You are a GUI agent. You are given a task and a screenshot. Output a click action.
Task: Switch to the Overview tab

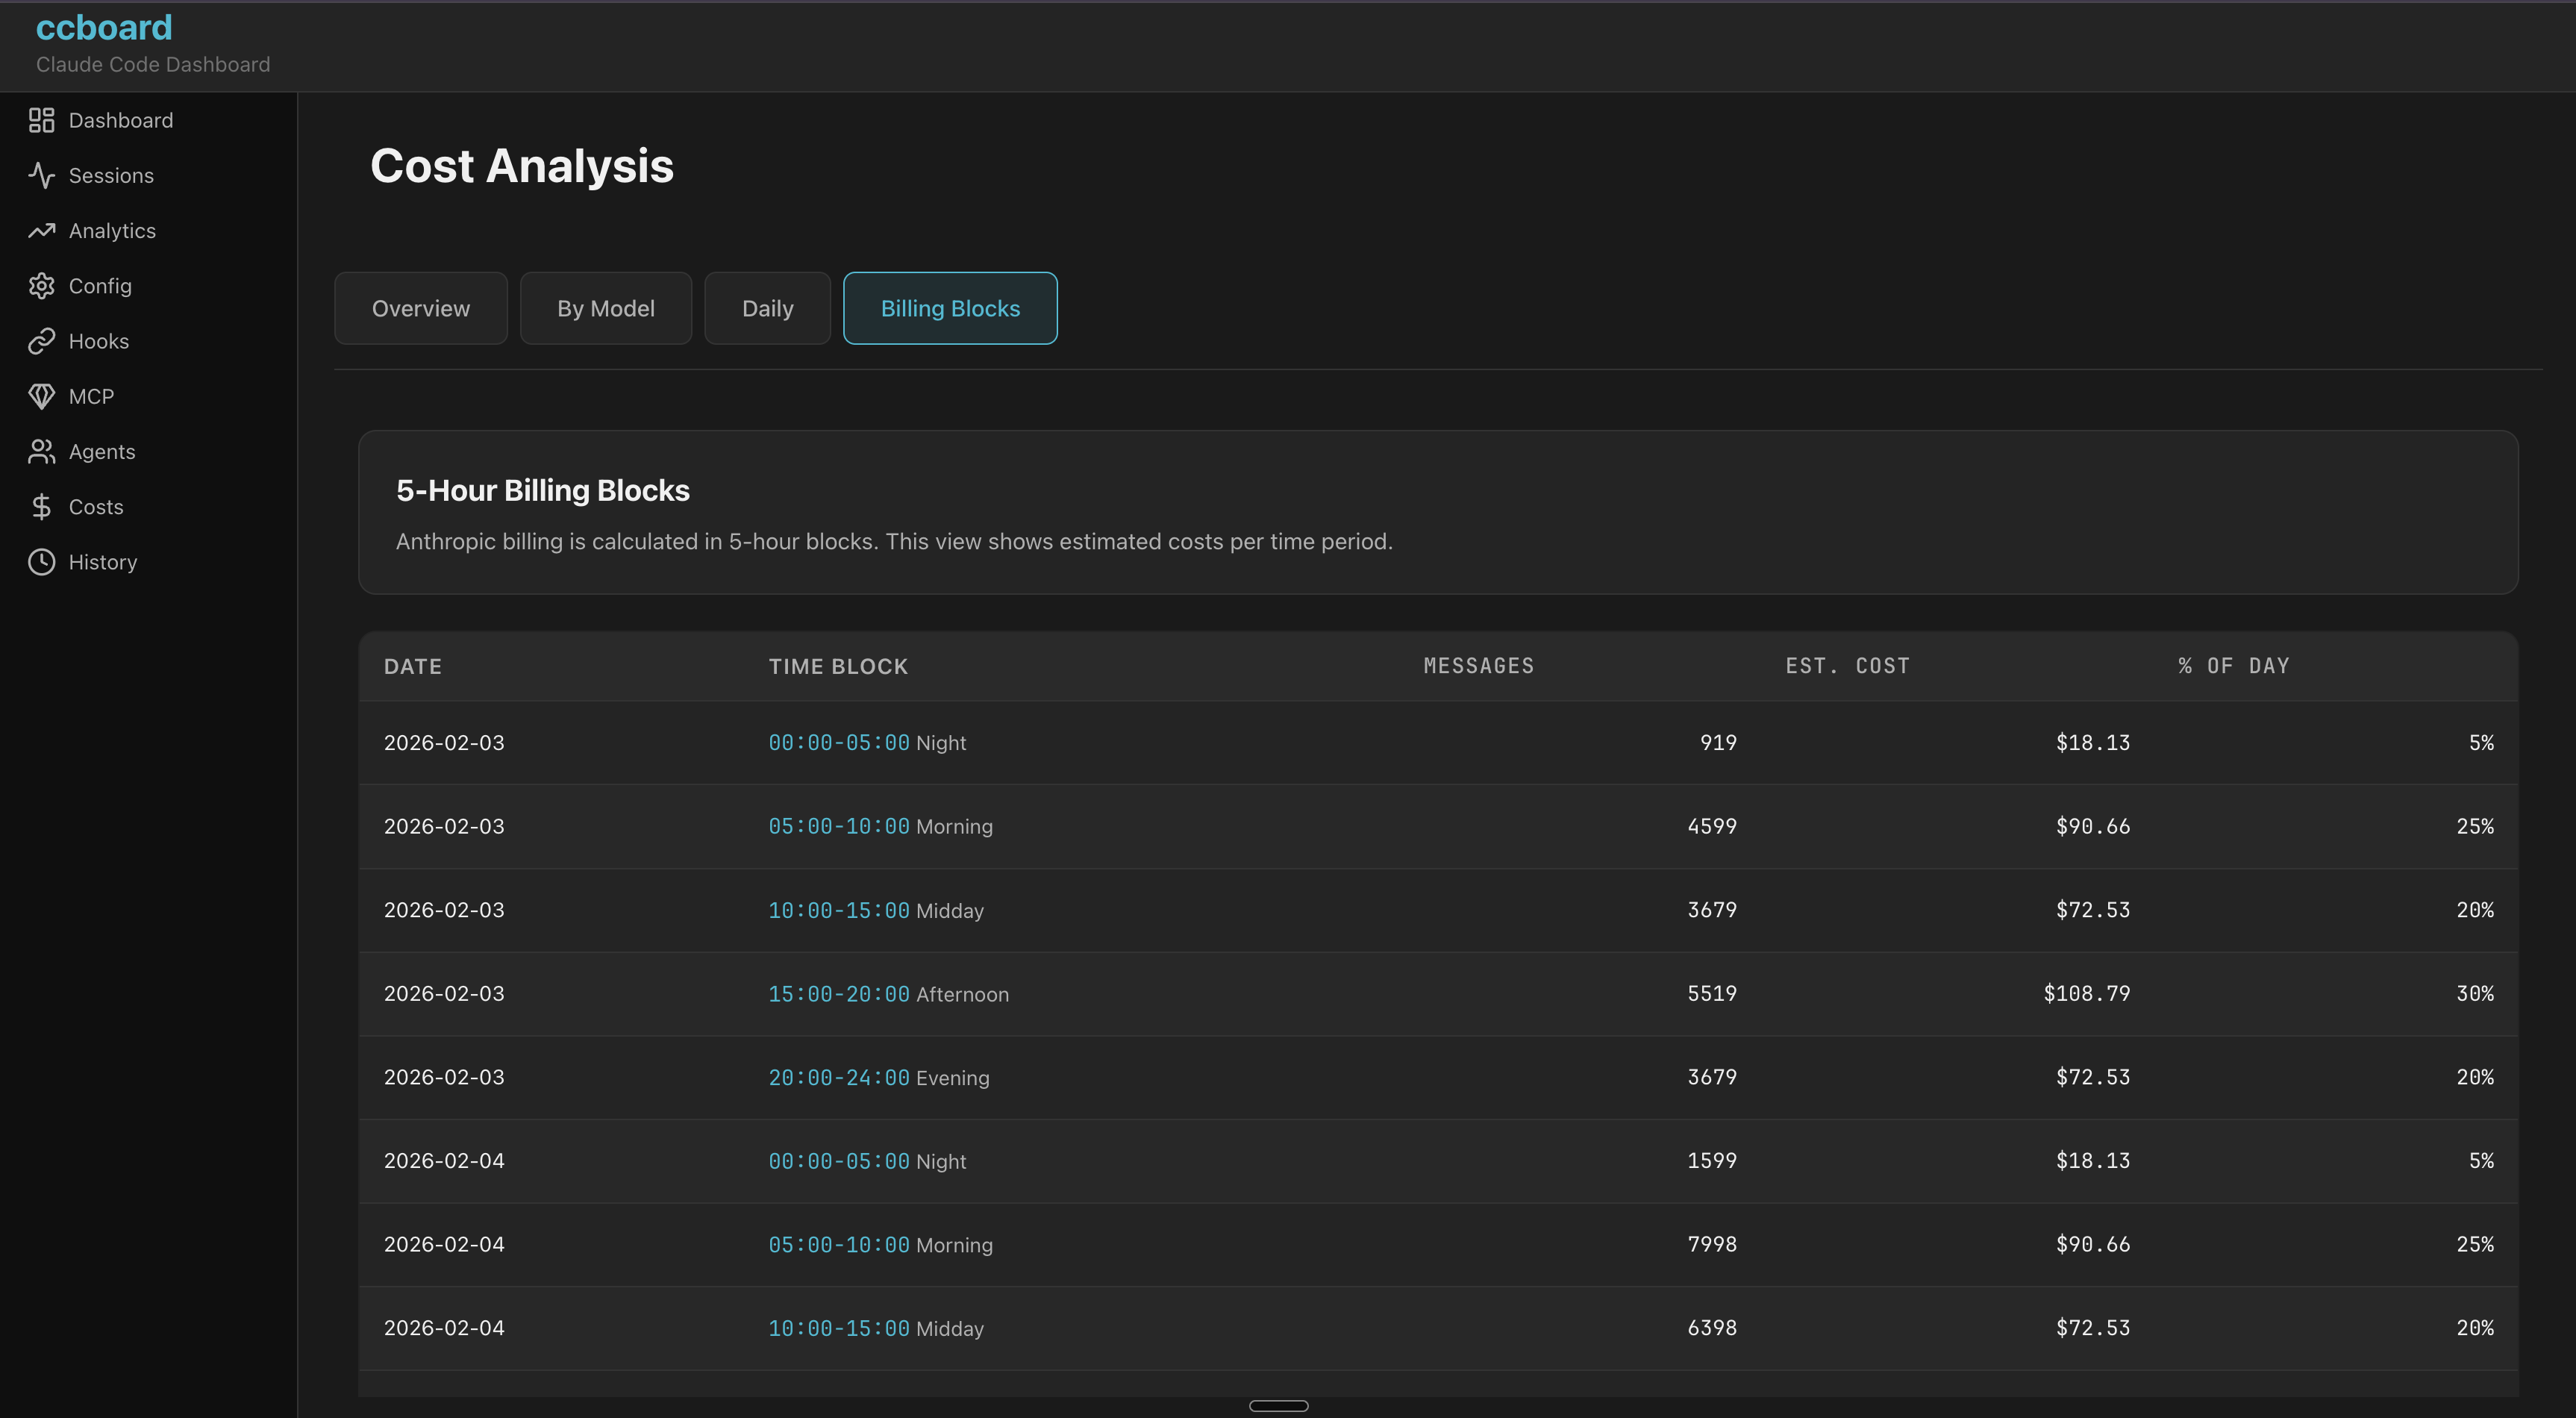(420, 308)
